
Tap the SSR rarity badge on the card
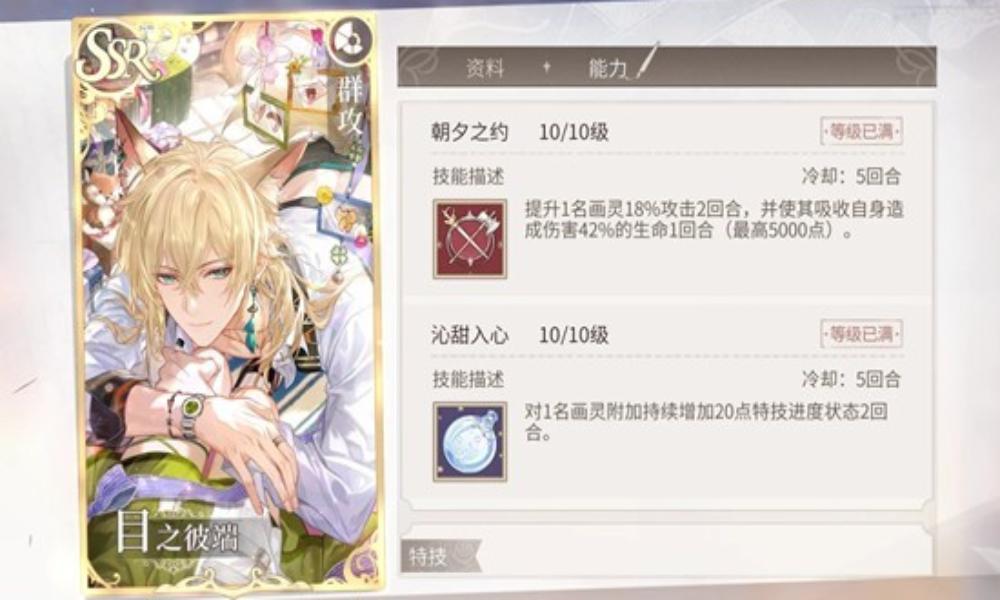point(117,55)
